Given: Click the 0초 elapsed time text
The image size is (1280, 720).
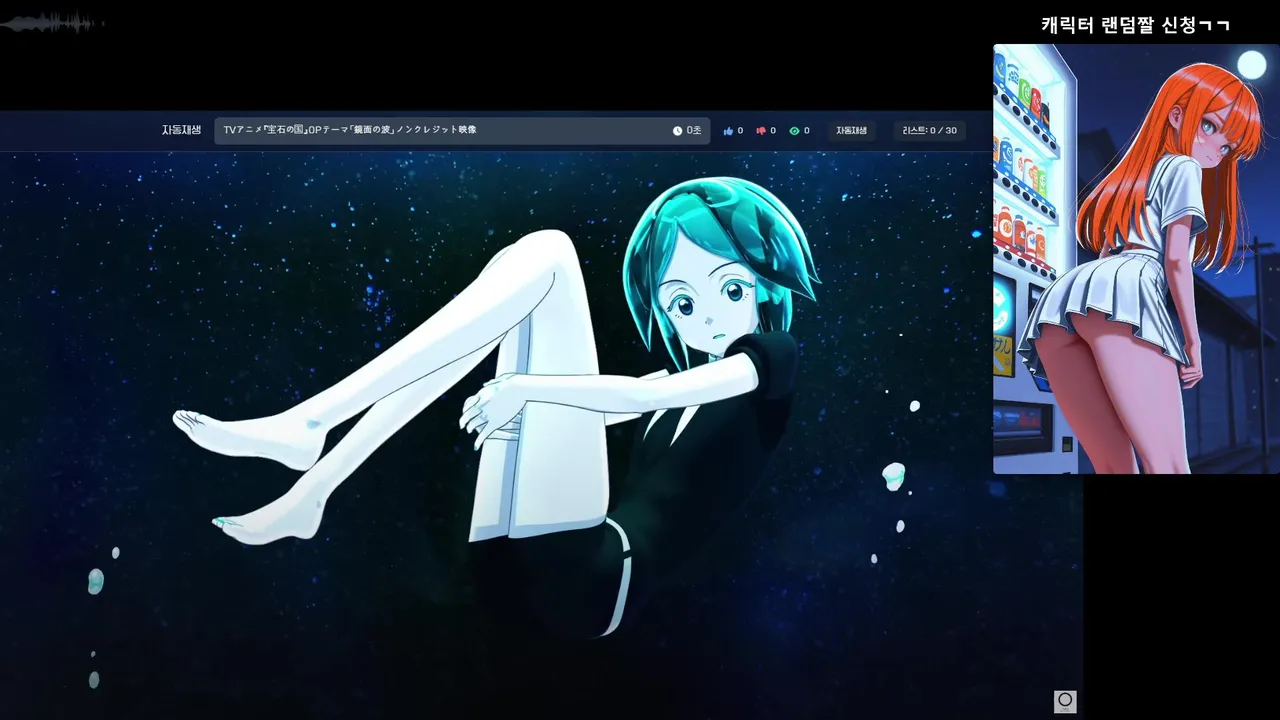Looking at the screenshot, I should [x=694, y=131].
